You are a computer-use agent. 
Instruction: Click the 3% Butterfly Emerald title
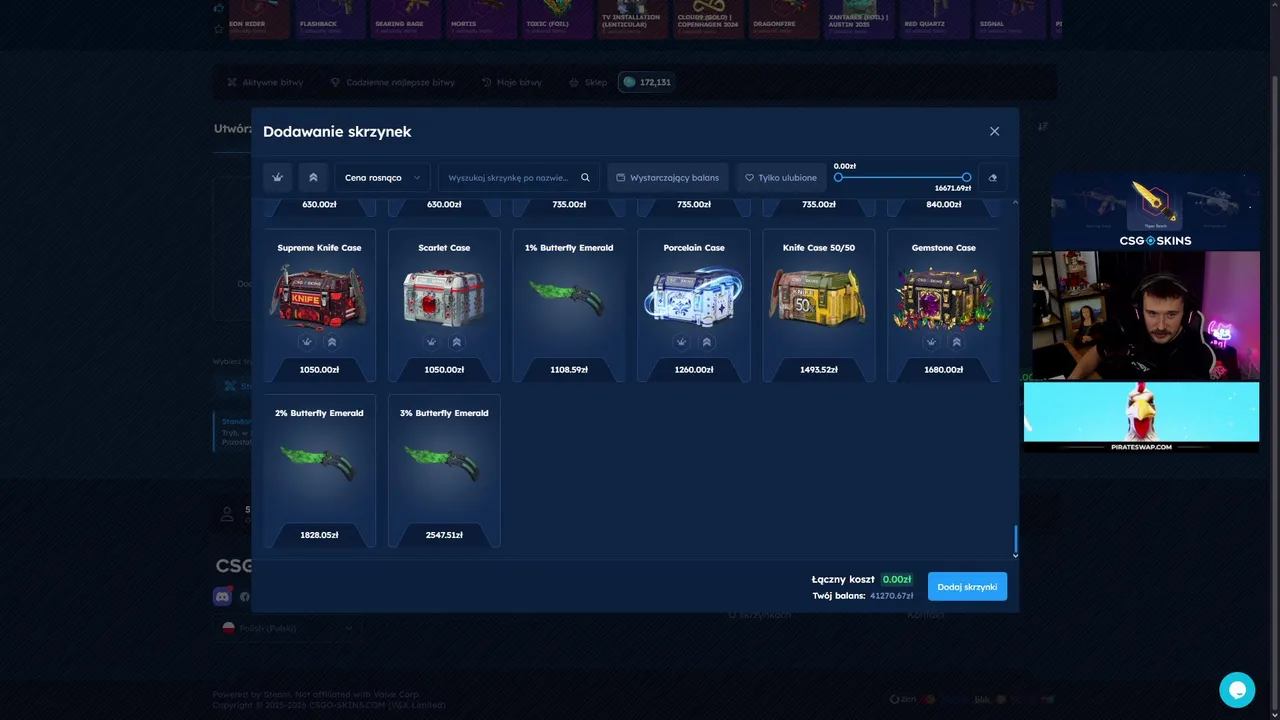point(444,413)
